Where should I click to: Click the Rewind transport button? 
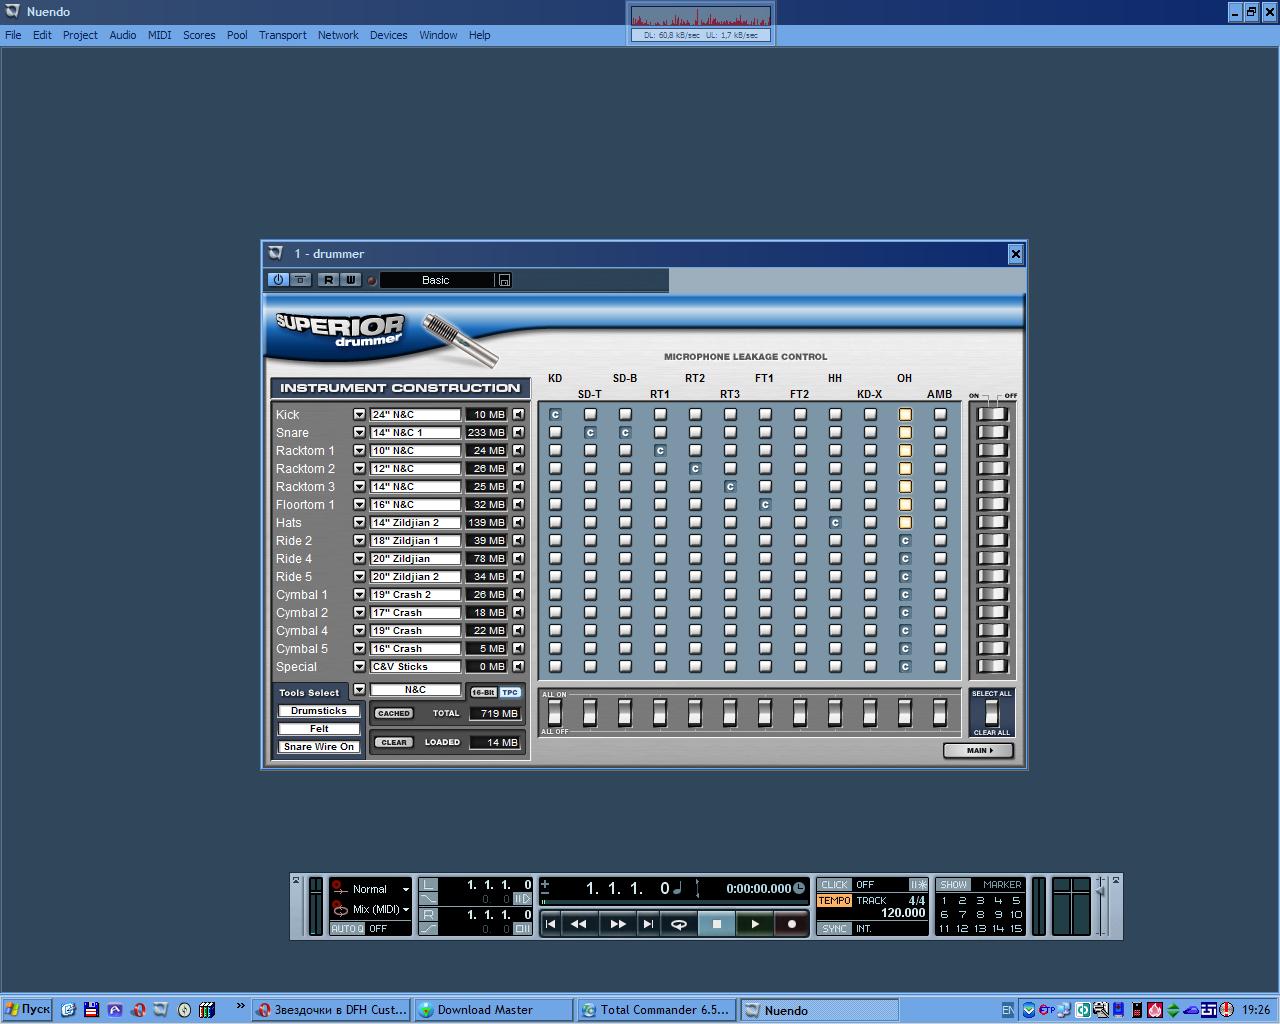(x=579, y=924)
